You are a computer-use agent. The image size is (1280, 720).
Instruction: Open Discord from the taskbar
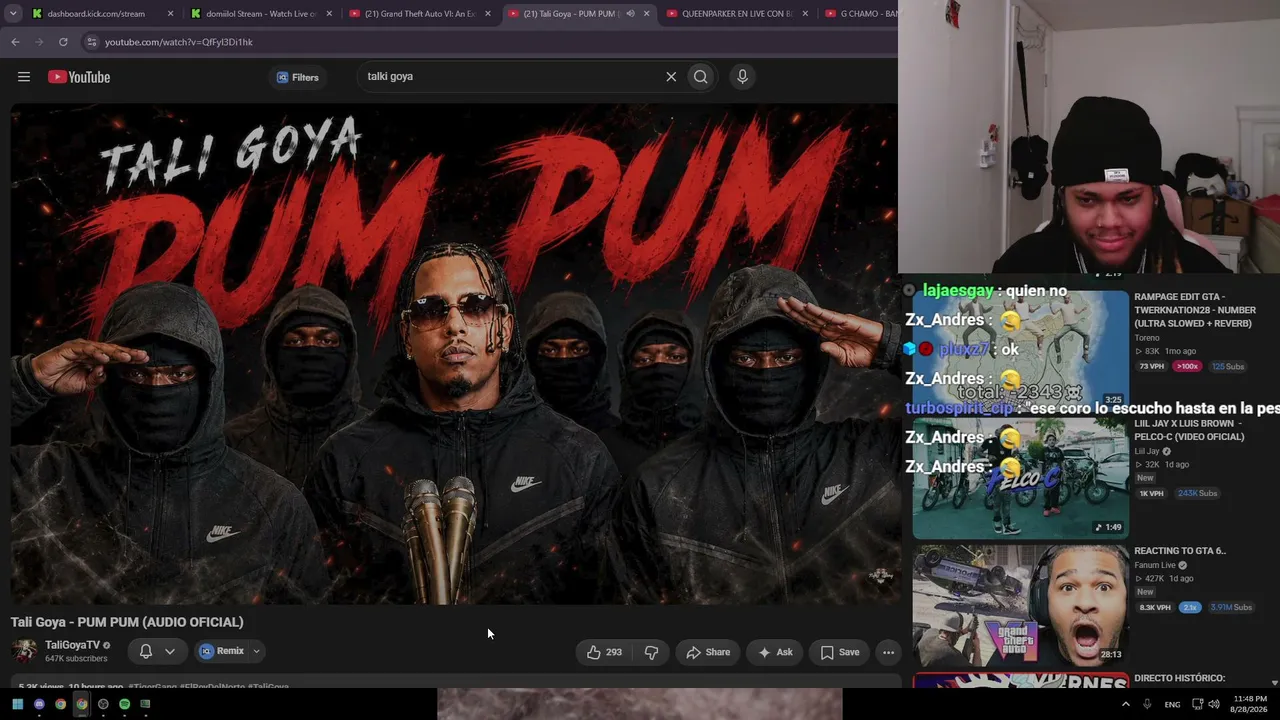point(39,704)
